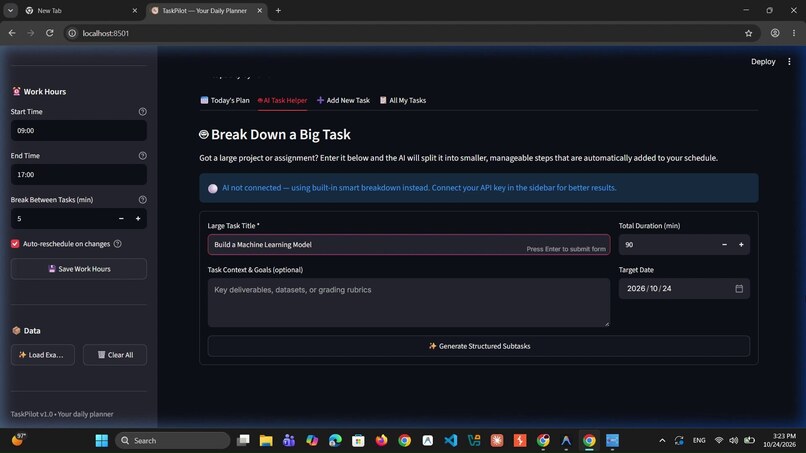
Task: Click Load Example data button
Action: [x=43, y=355]
